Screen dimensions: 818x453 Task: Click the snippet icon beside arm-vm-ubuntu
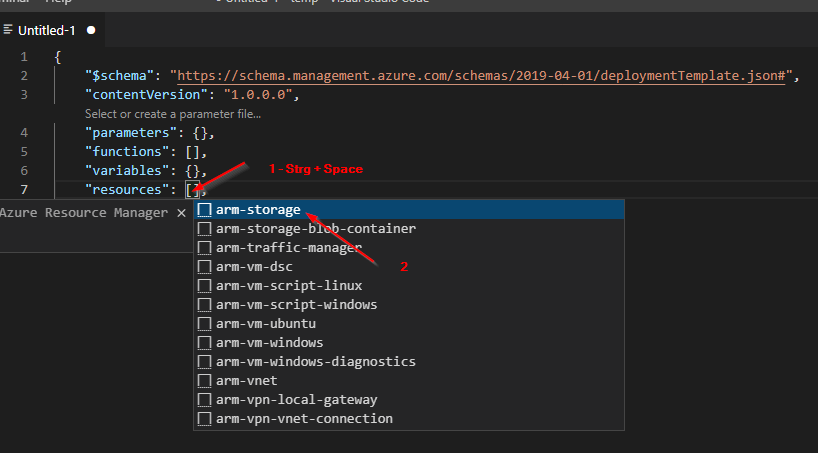pyautogui.click(x=204, y=324)
